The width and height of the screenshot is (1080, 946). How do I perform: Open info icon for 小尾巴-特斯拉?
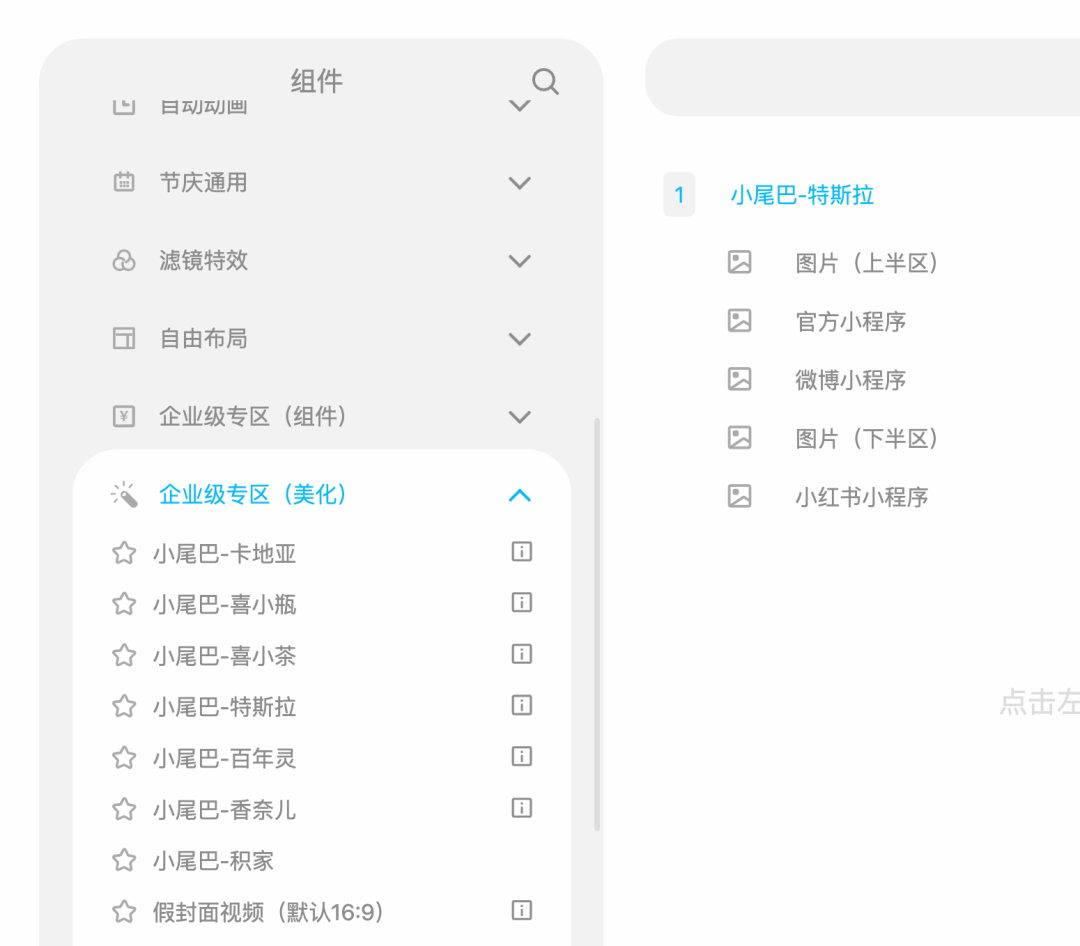coord(521,705)
